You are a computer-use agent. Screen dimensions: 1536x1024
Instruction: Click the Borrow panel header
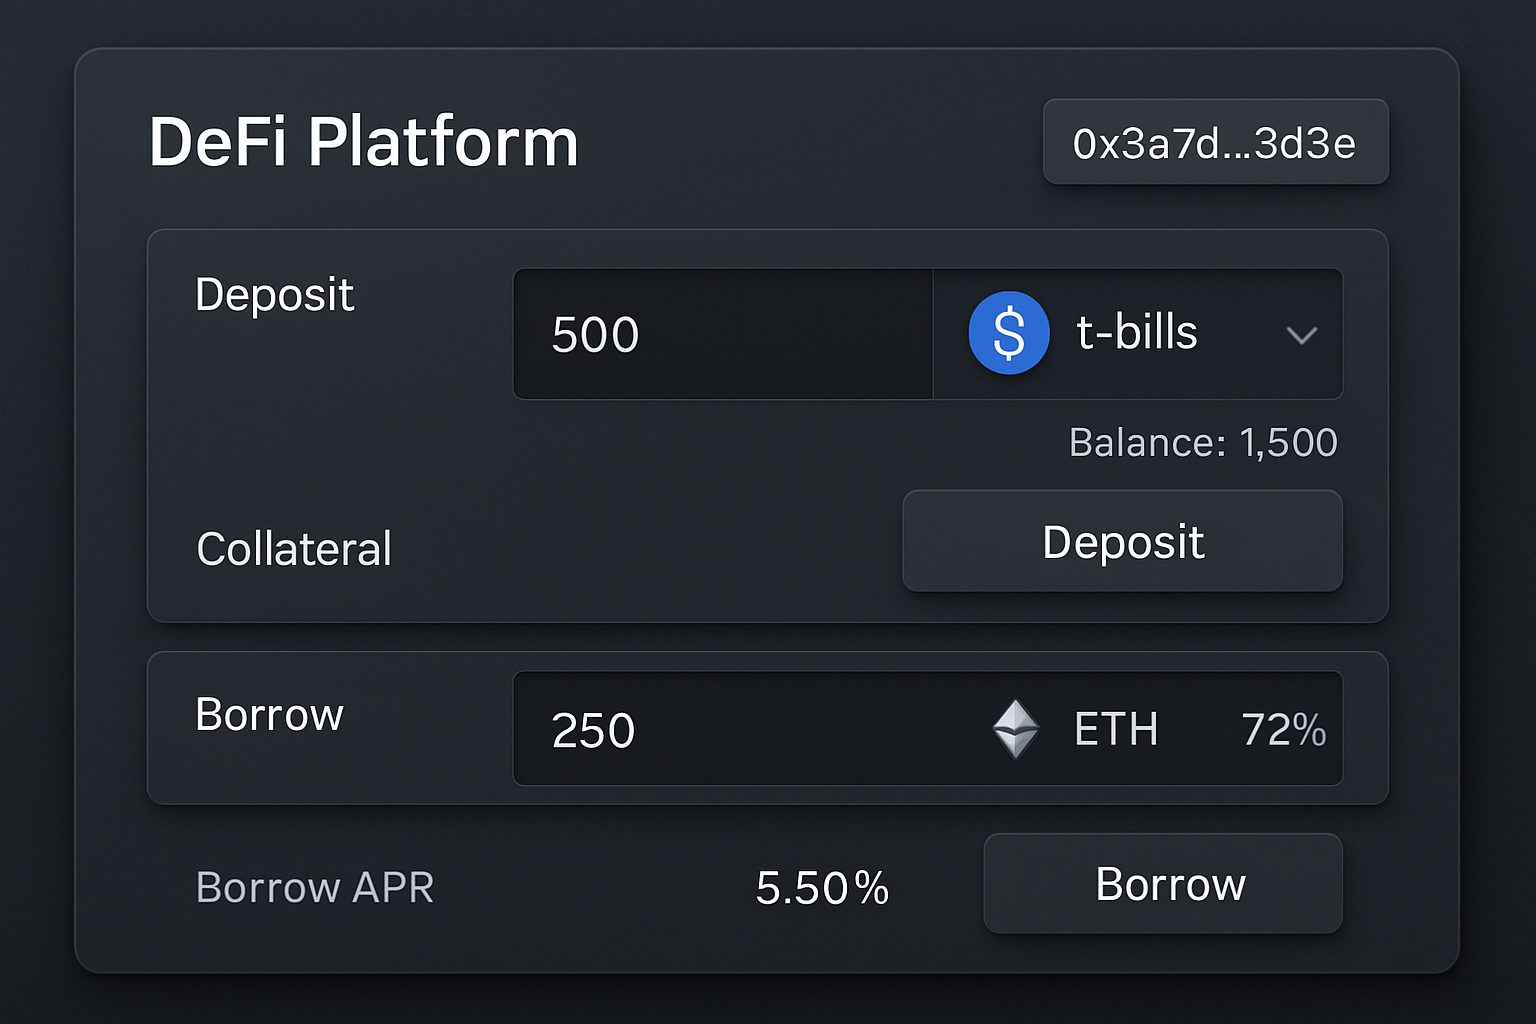(268, 714)
